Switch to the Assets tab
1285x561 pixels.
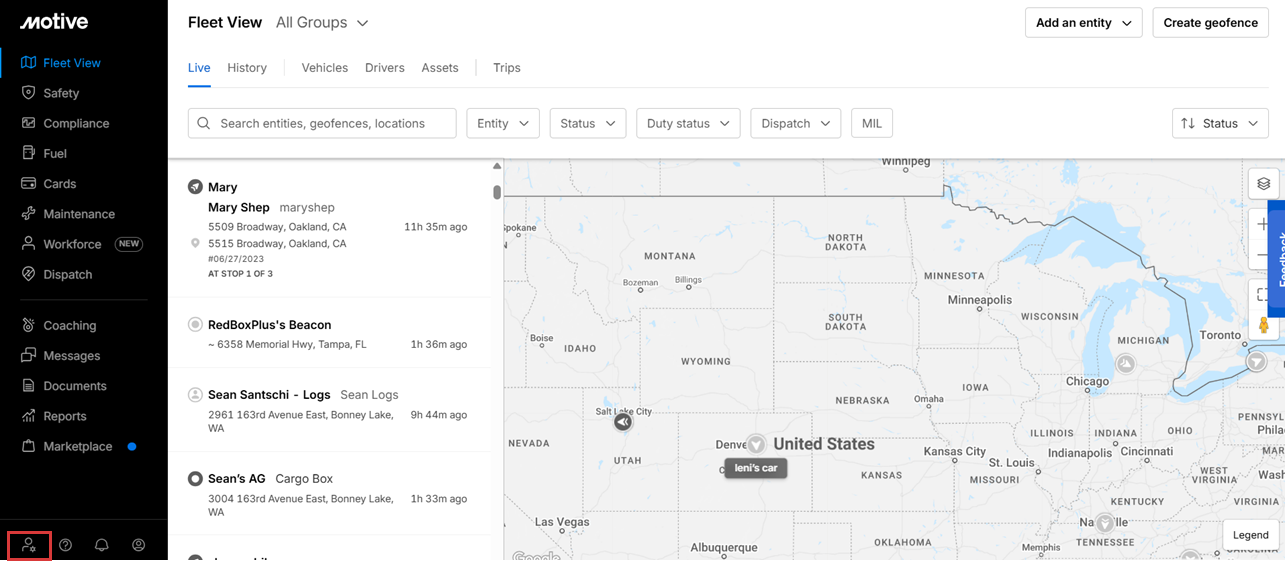click(440, 68)
